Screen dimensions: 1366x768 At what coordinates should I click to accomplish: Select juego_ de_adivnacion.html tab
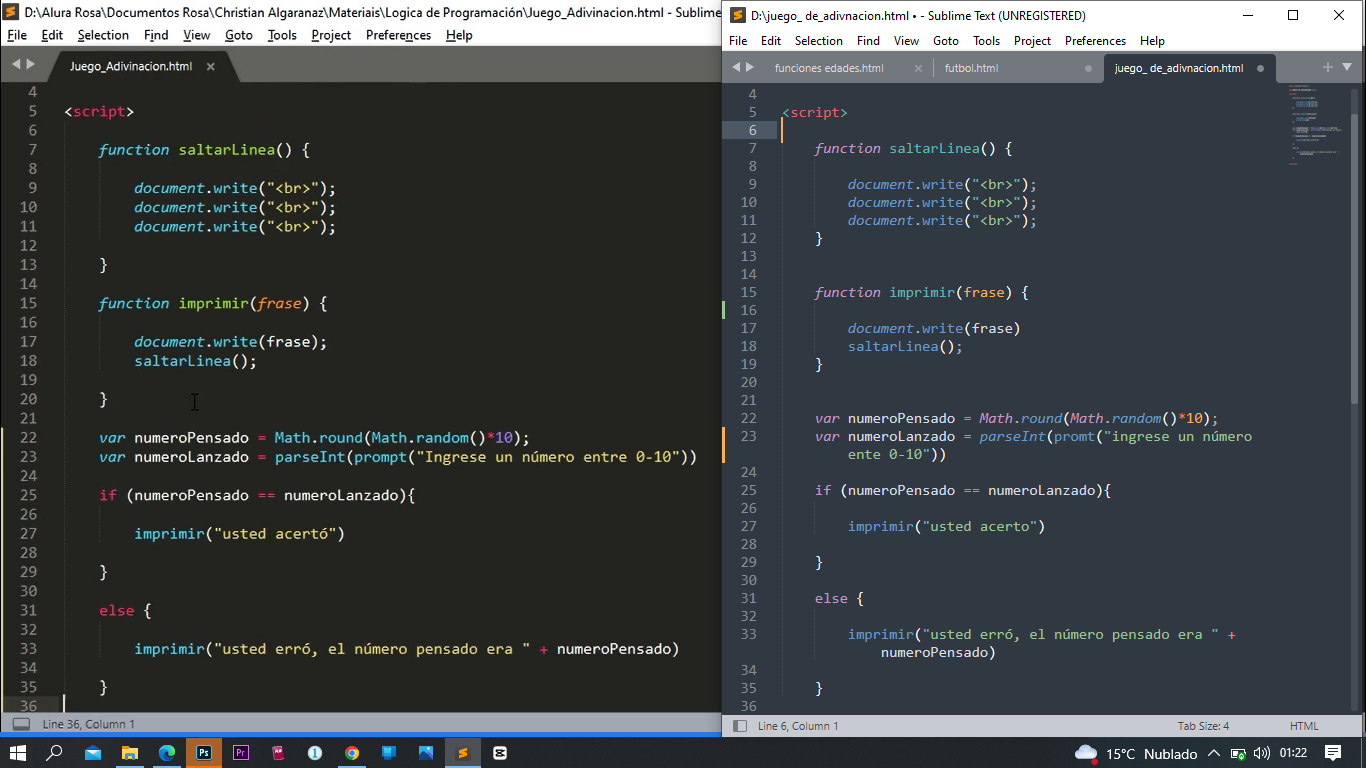coord(1179,68)
